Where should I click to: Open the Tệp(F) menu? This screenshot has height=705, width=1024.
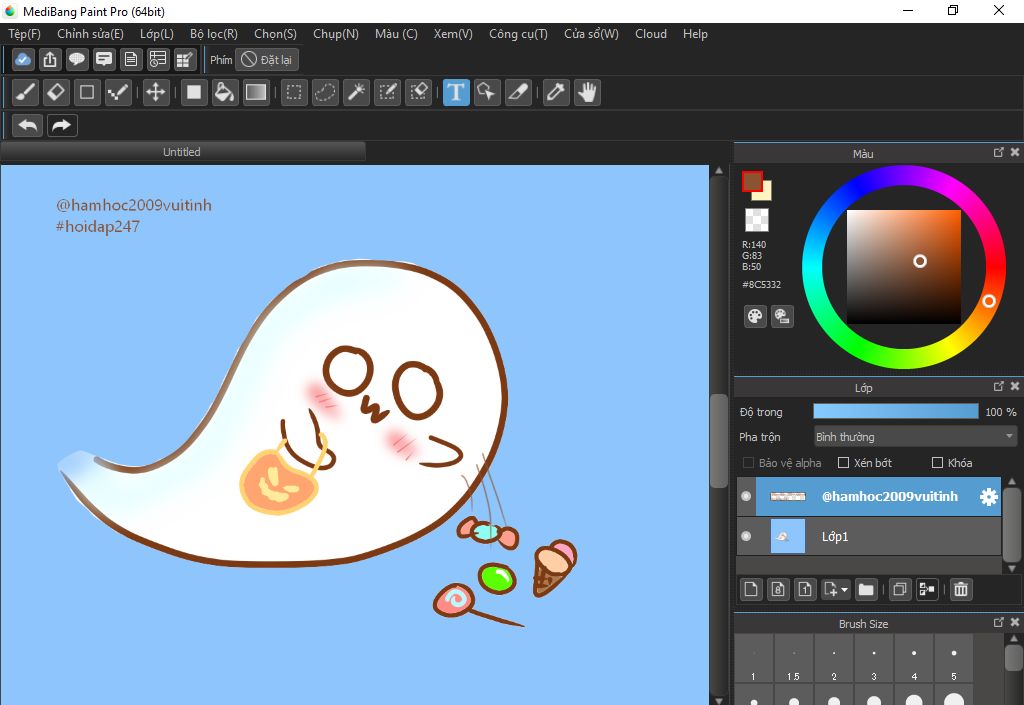24,34
